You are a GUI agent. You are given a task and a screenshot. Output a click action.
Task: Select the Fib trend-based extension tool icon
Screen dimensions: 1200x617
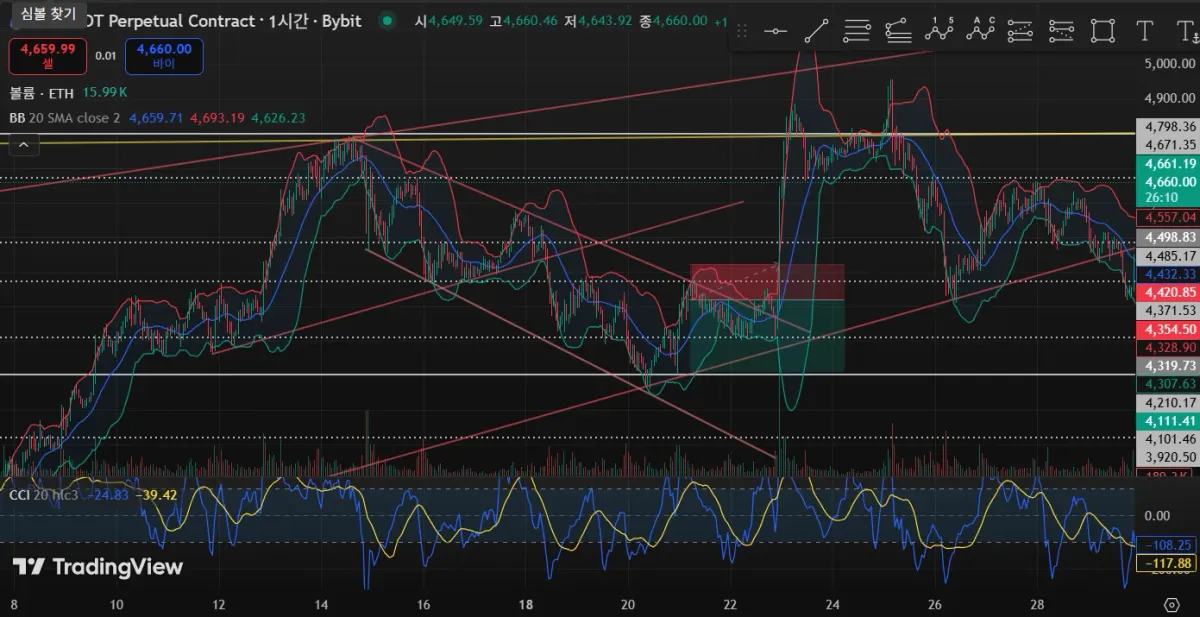pyautogui.click(x=898, y=31)
